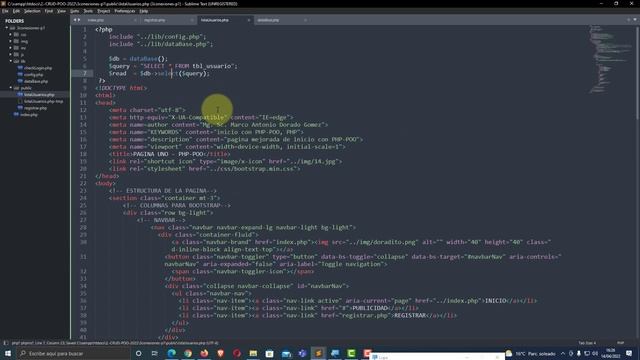
Task: Open the File menu
Action: [x=5, y=11]
